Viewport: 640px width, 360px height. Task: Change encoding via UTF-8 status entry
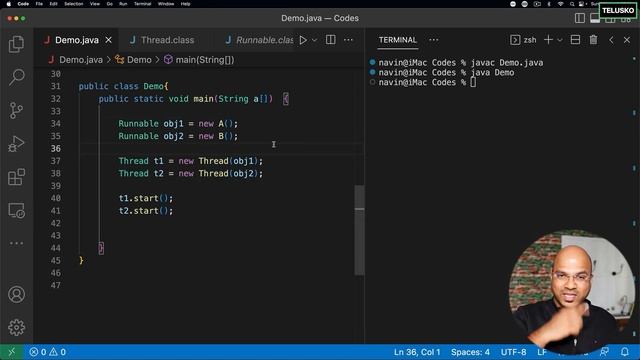click(x=513, y=352)
